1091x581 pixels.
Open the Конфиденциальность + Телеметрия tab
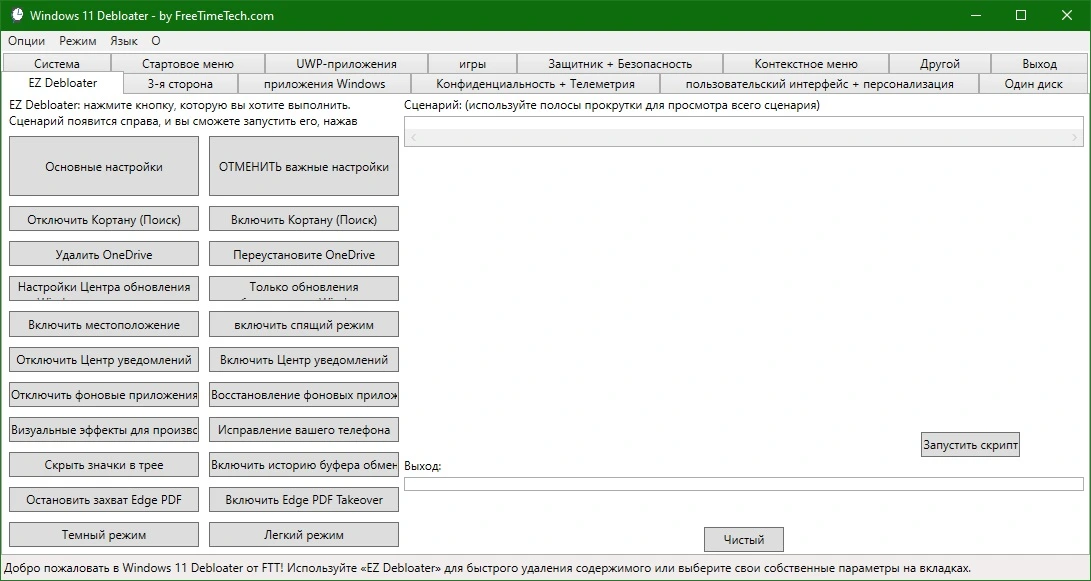click(x=535, y=83)
